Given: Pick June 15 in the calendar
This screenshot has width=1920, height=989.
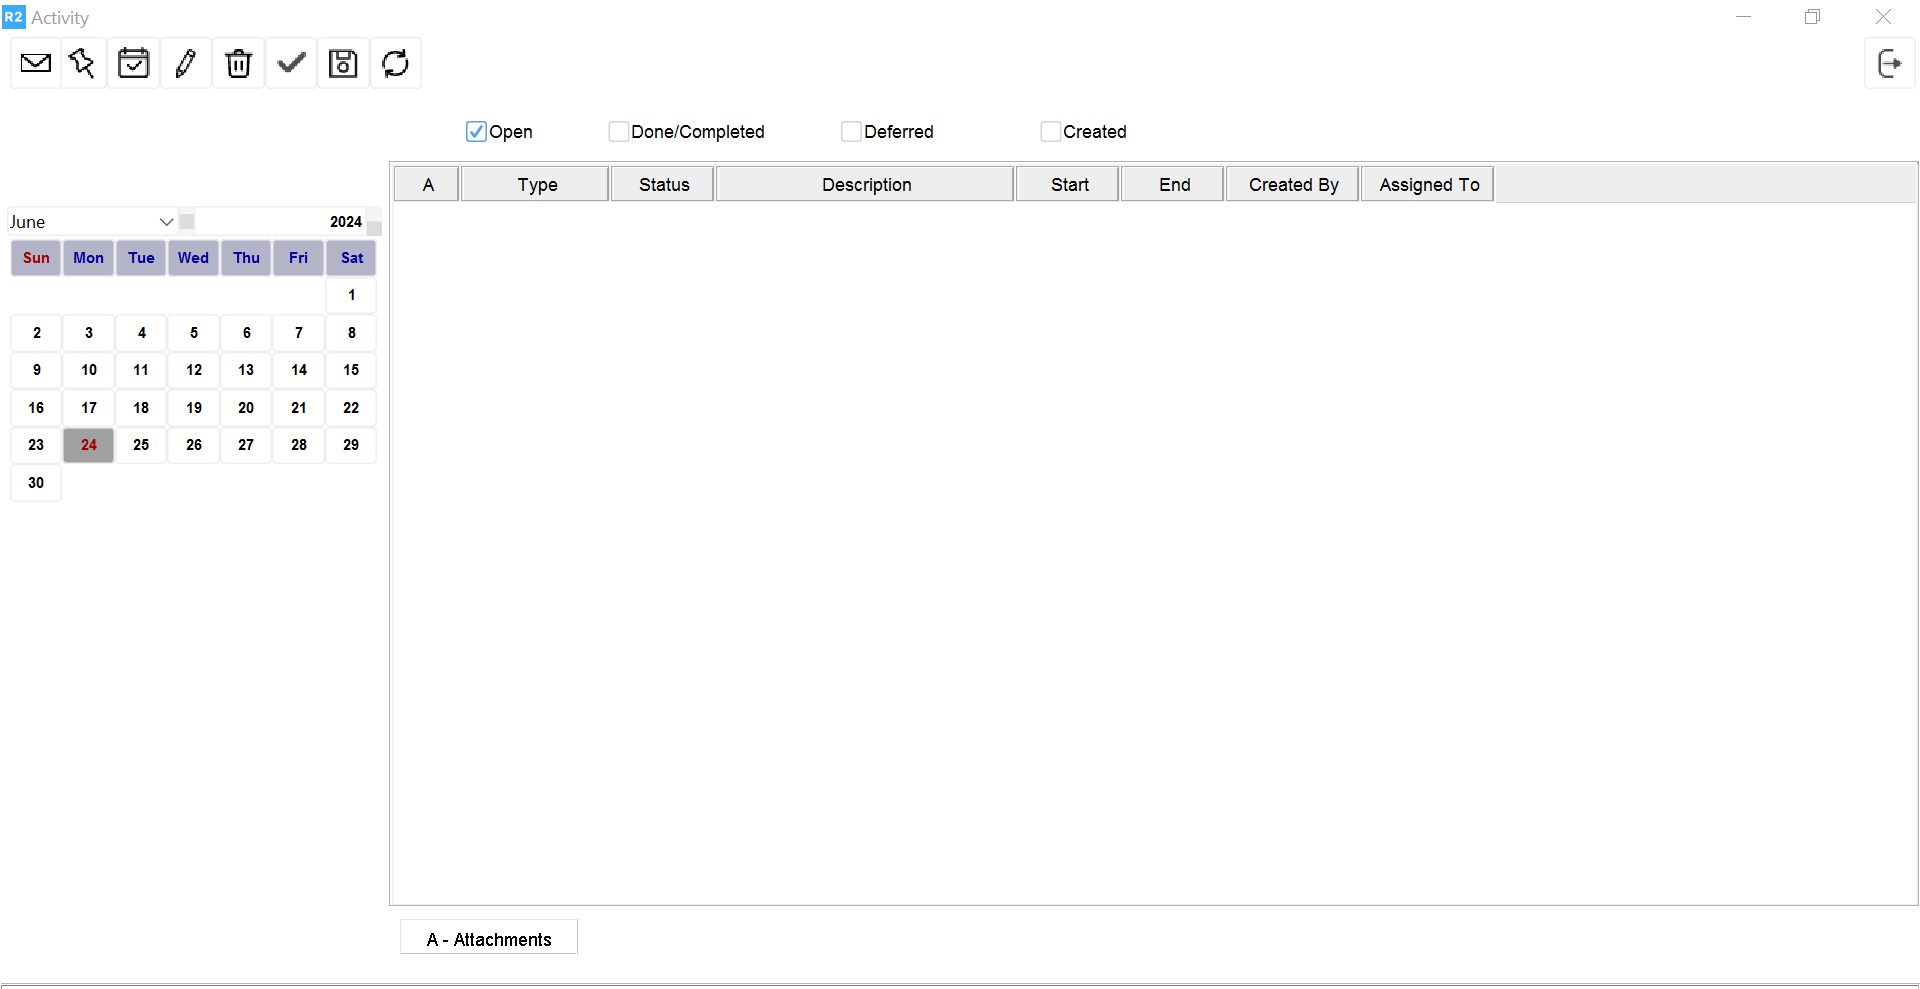Looking at the screenshot, I should click(x=351, y=370).
